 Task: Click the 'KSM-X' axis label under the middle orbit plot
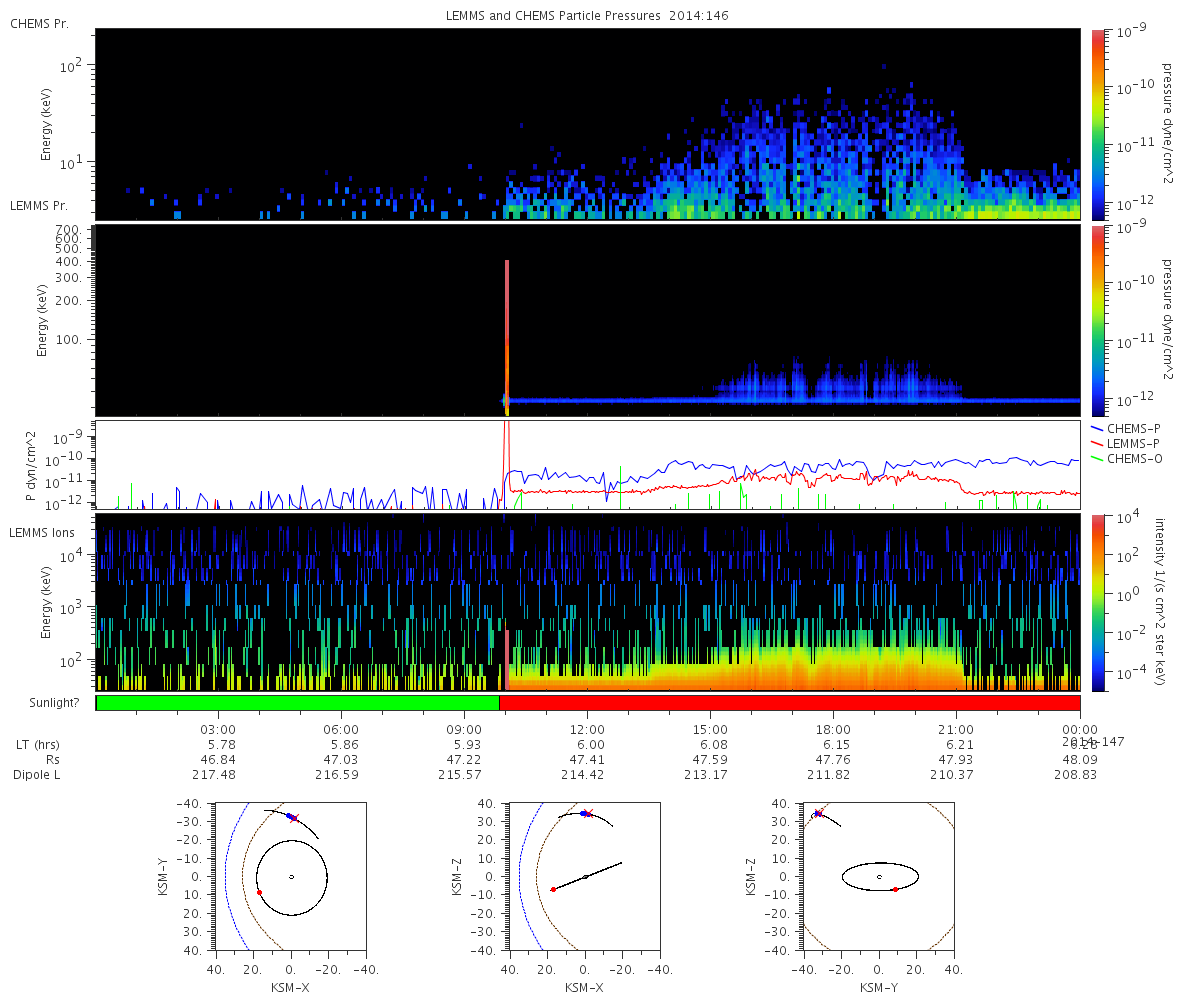585,987
